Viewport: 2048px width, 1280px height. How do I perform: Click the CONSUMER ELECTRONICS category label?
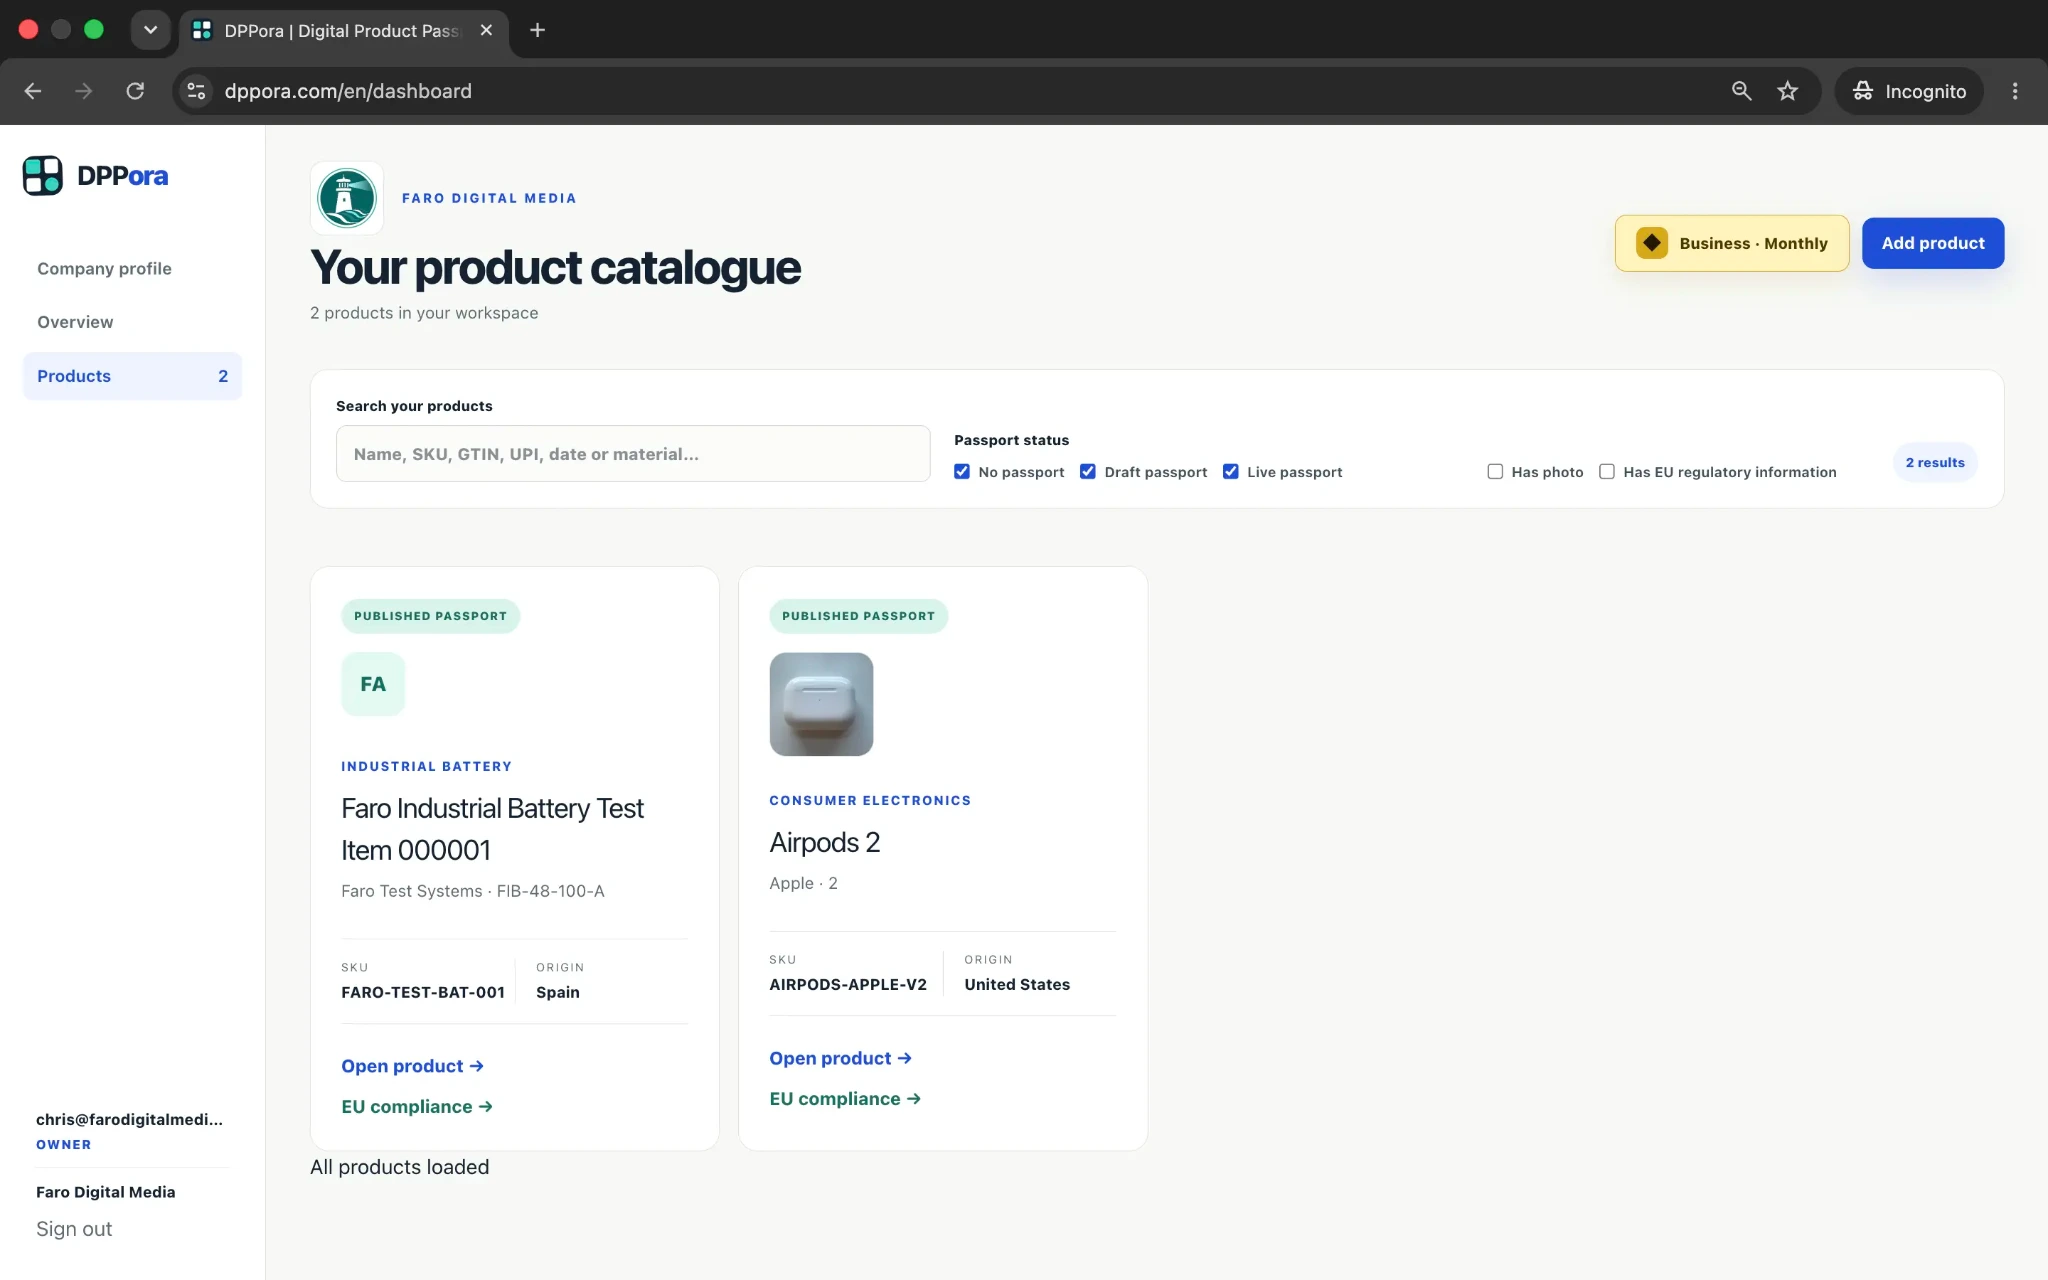click(870, 800)
